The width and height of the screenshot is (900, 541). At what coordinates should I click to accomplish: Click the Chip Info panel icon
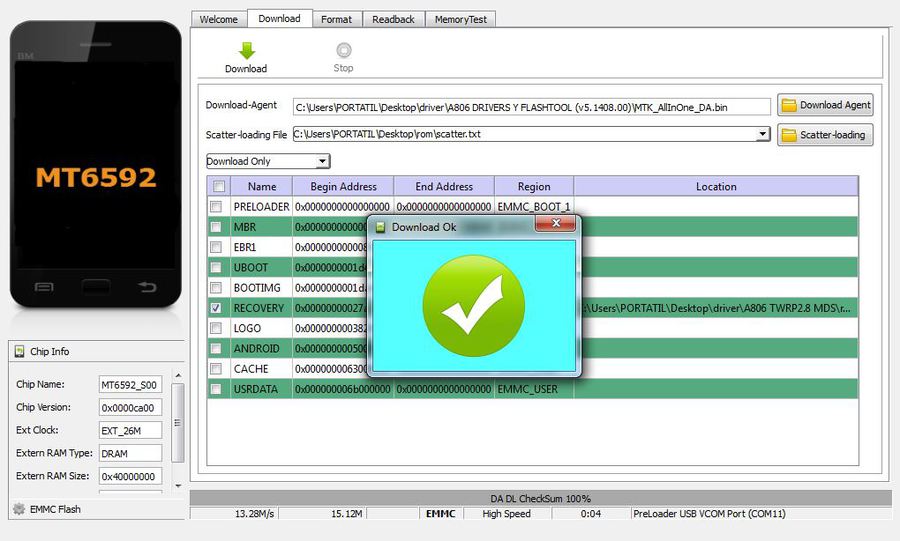tap(20, 351)
